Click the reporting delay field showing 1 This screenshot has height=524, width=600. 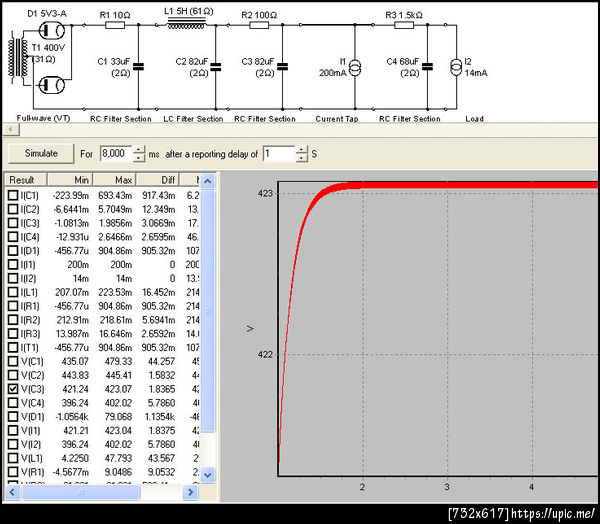pyautogui.click(x=279, y=153)
